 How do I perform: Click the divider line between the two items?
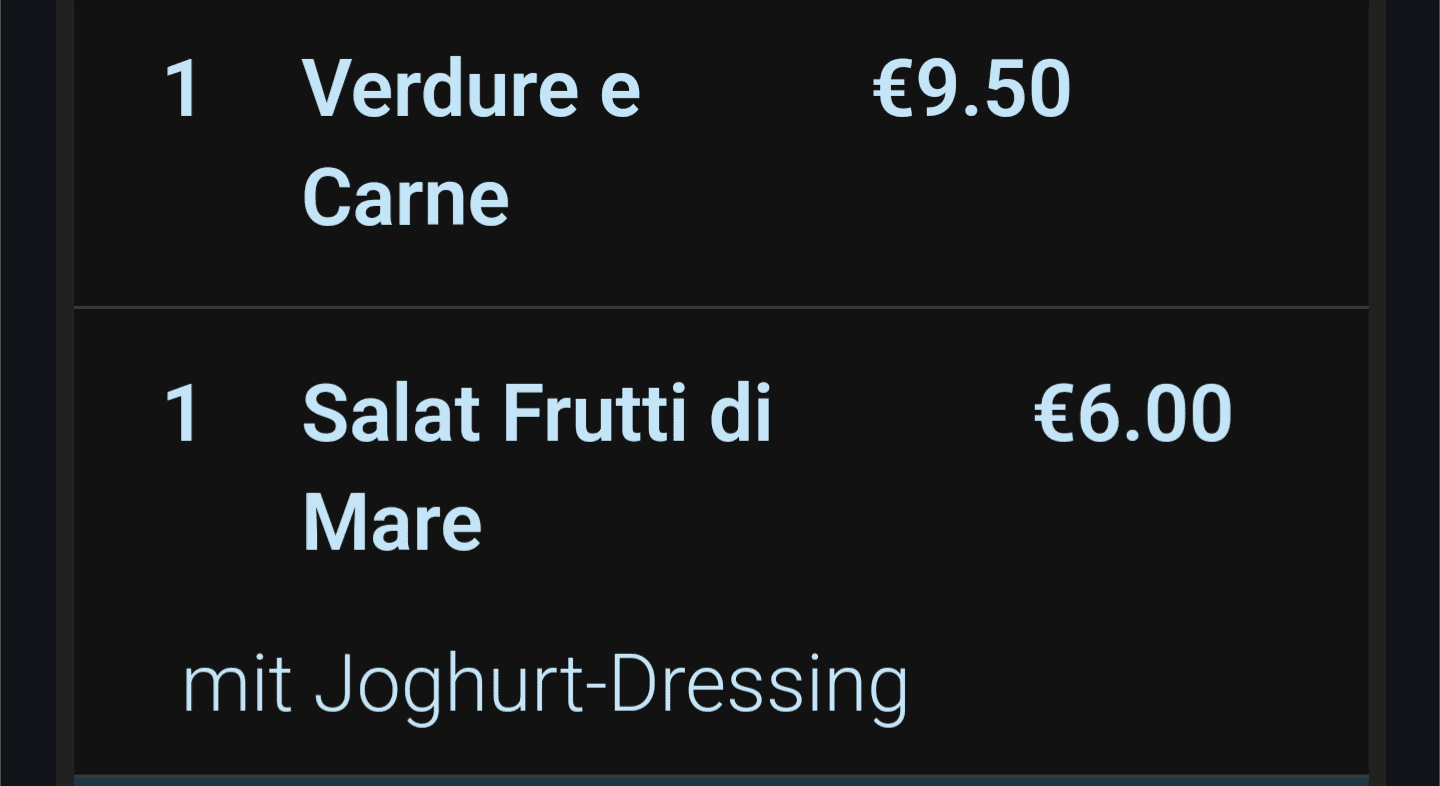point(721,308)
